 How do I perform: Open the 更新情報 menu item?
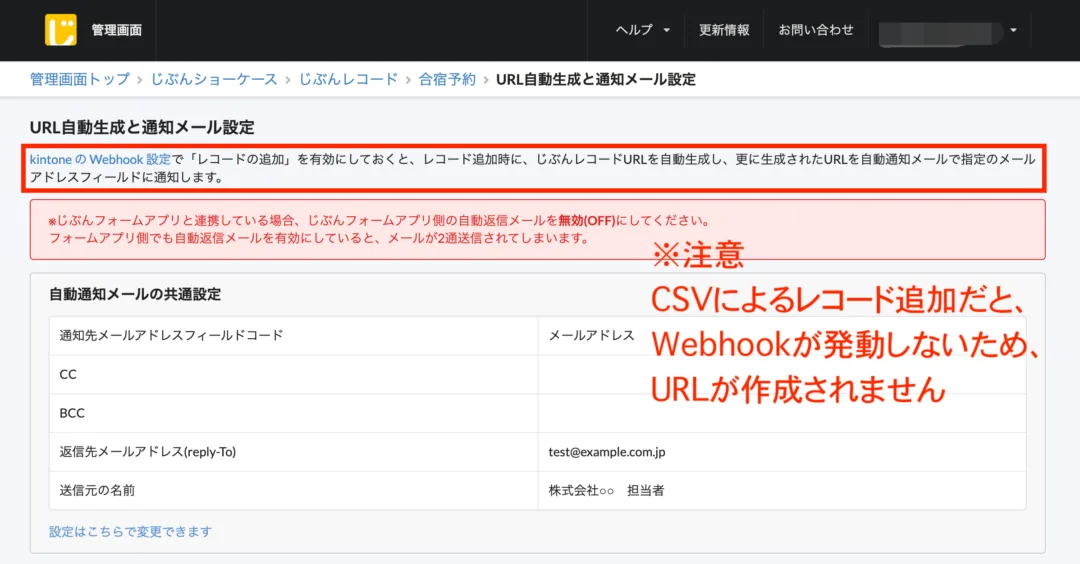[724, 30]
